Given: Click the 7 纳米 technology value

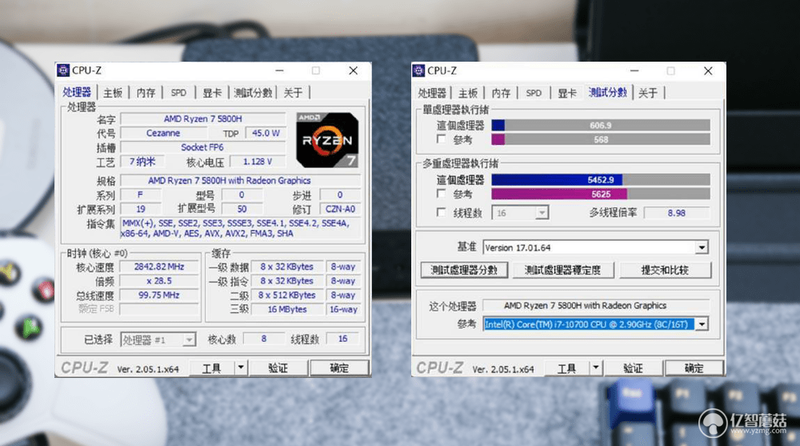Looking at the screenshot, I should [142, 162].
